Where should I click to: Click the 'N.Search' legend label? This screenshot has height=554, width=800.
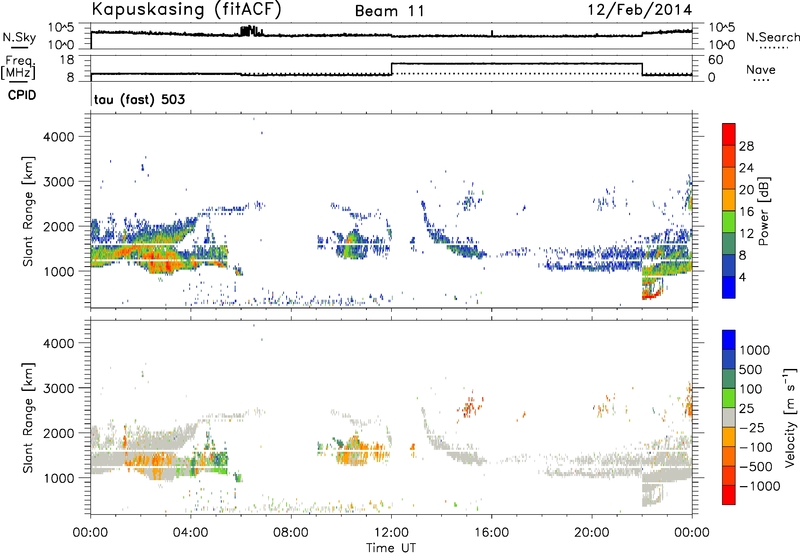[773, 37]
